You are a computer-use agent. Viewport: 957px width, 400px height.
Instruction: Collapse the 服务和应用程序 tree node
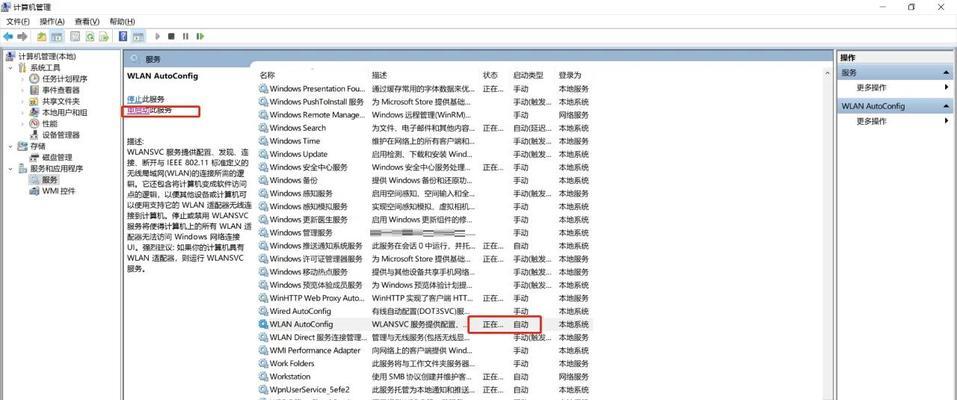(x=10, y=169)
